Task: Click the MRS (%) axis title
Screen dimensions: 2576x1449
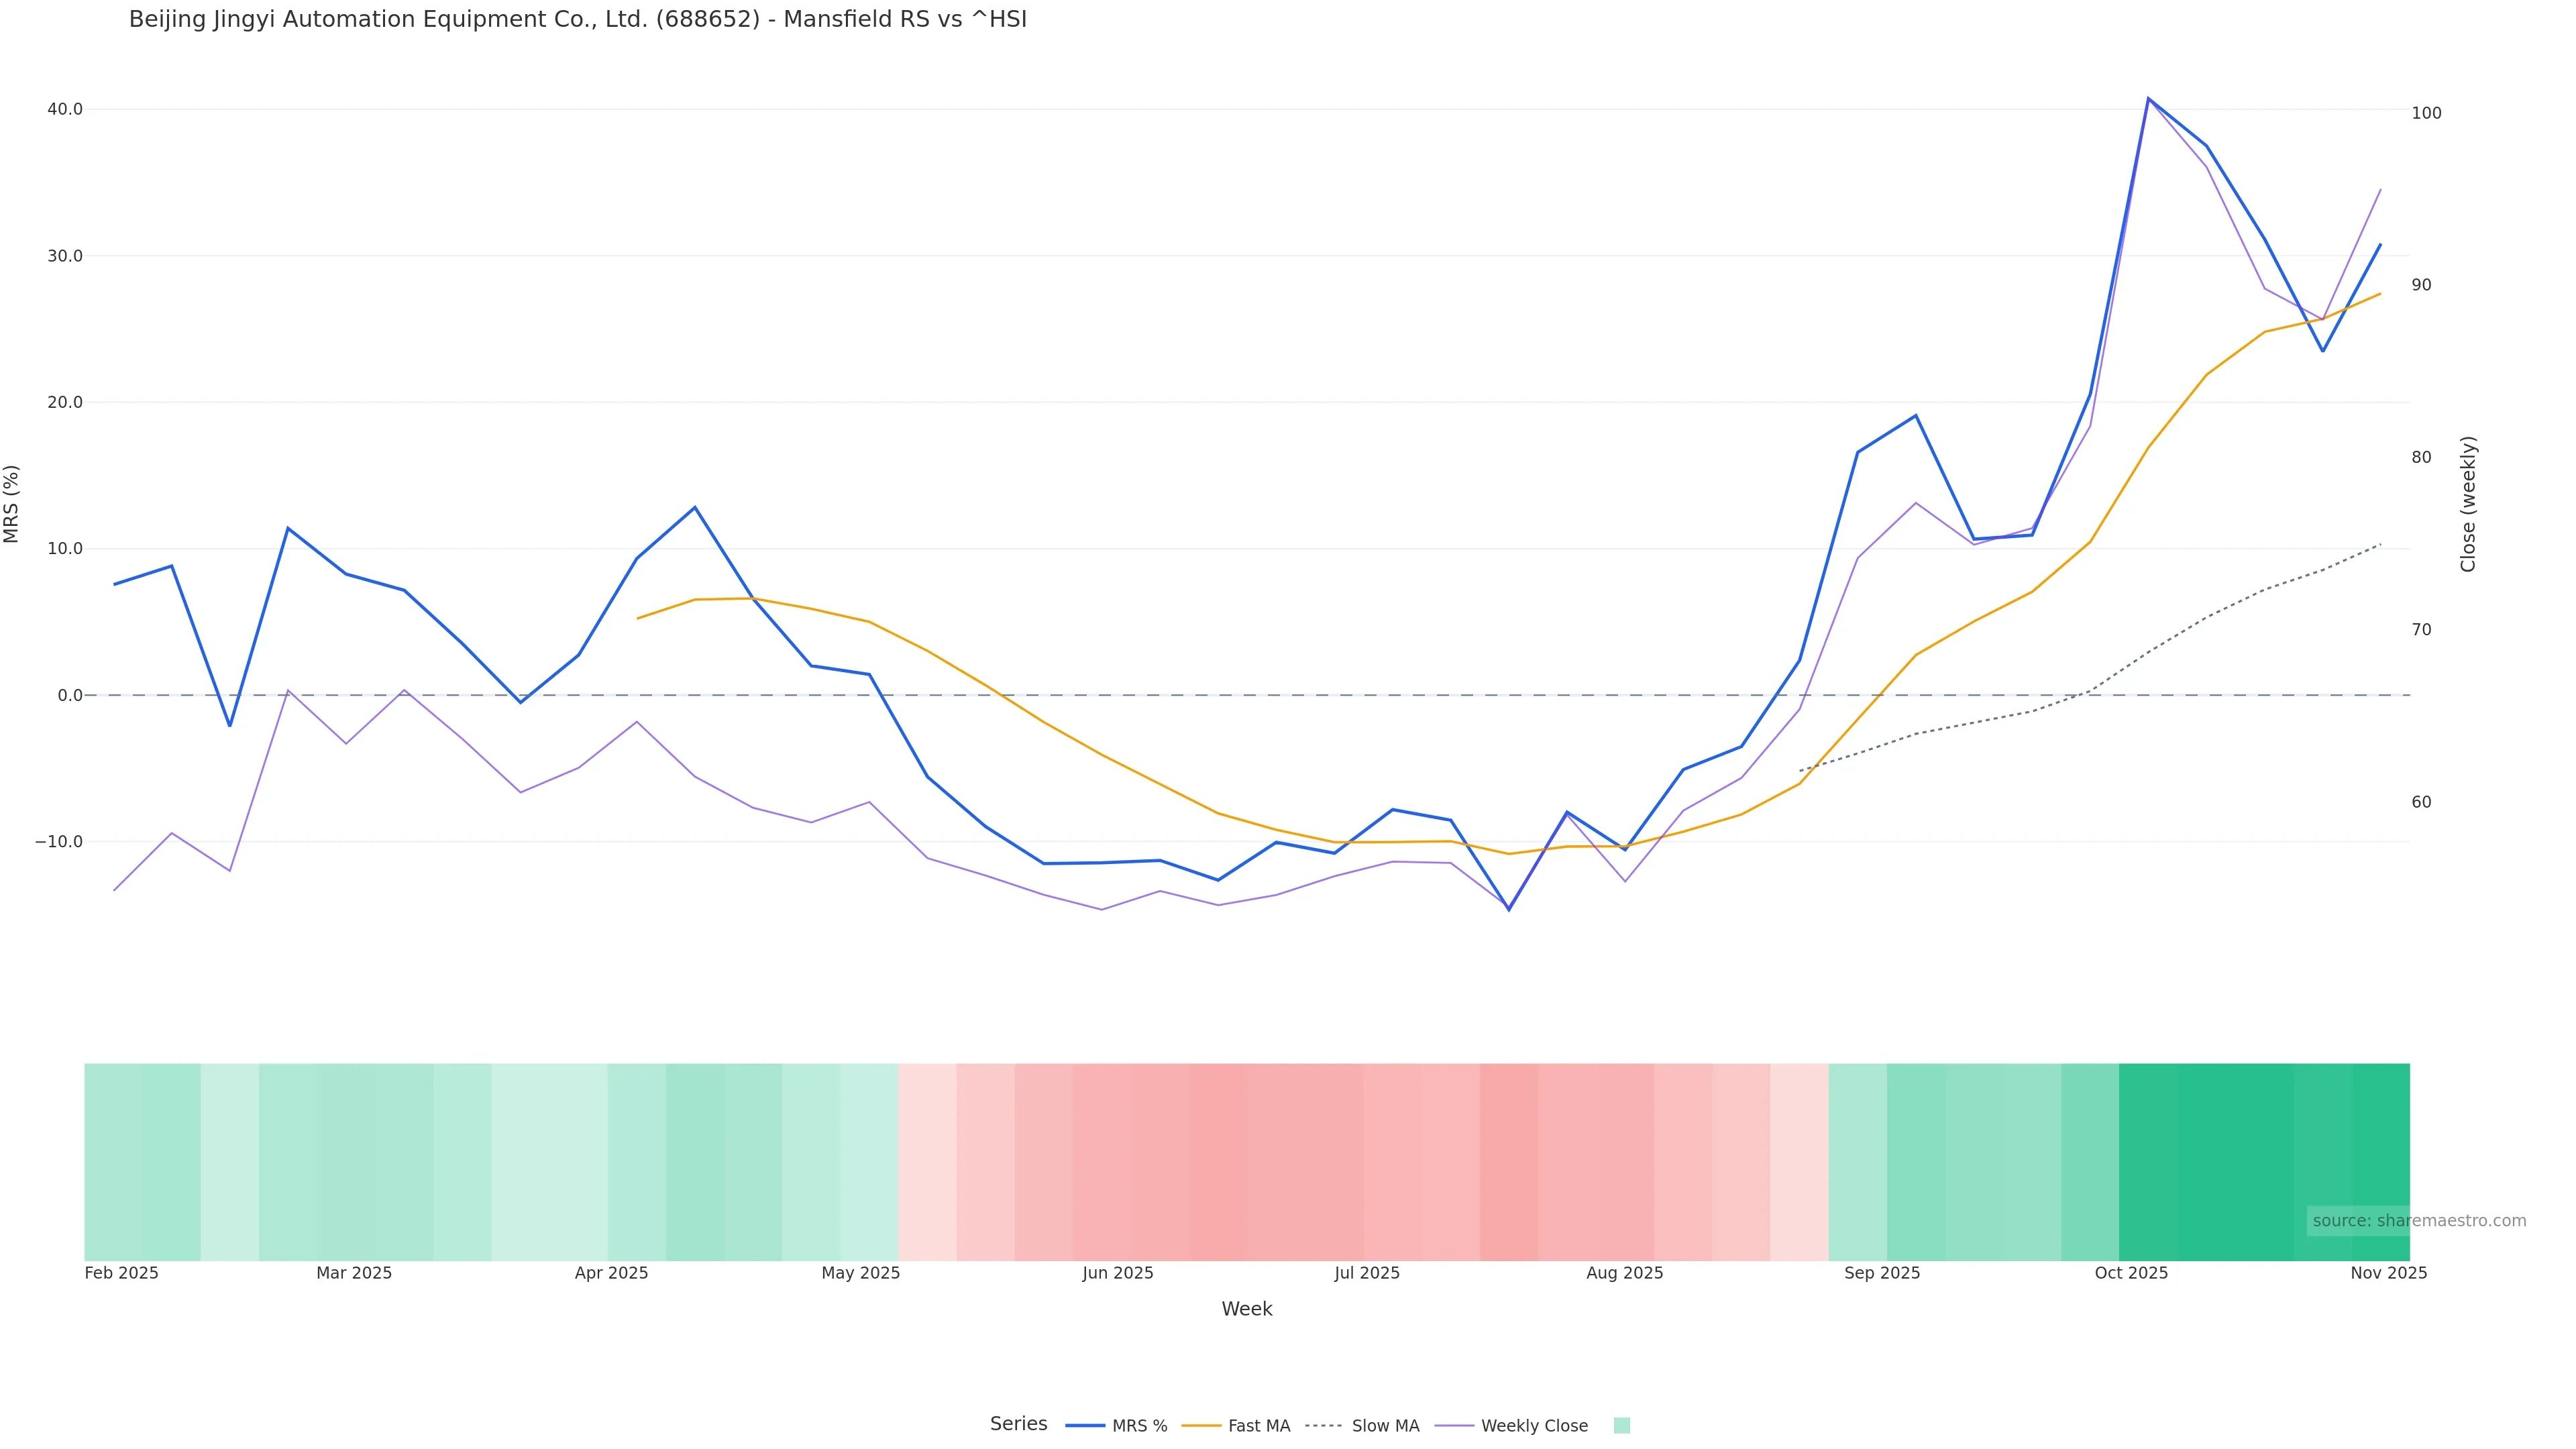Action: [x=12, y=503]
